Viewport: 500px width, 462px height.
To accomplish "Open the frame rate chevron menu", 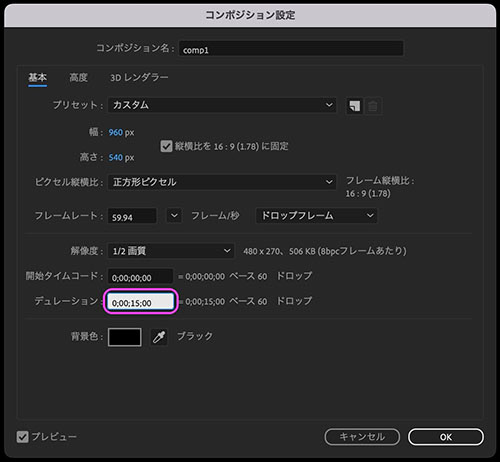I will tap(174, 216).
